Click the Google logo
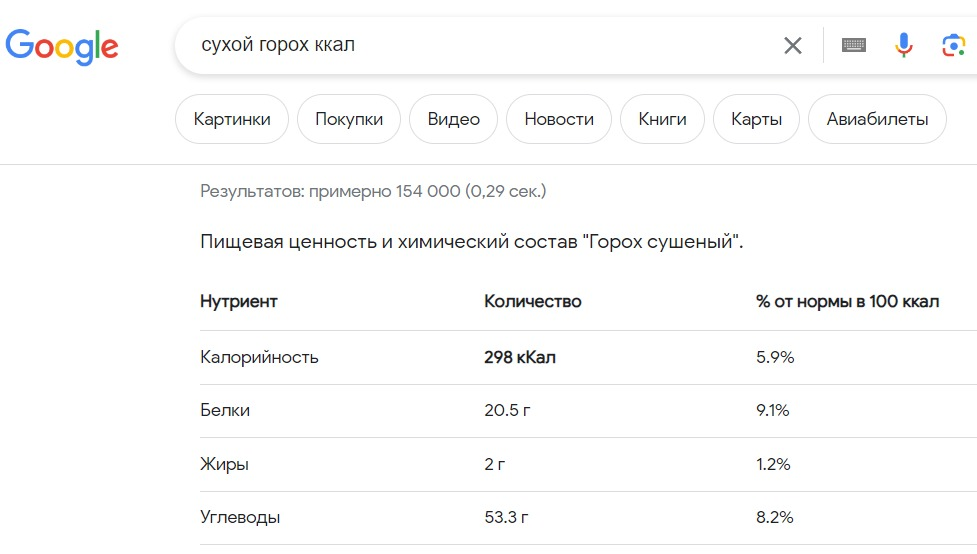This screenshot has height=554, width=977. 62,46
